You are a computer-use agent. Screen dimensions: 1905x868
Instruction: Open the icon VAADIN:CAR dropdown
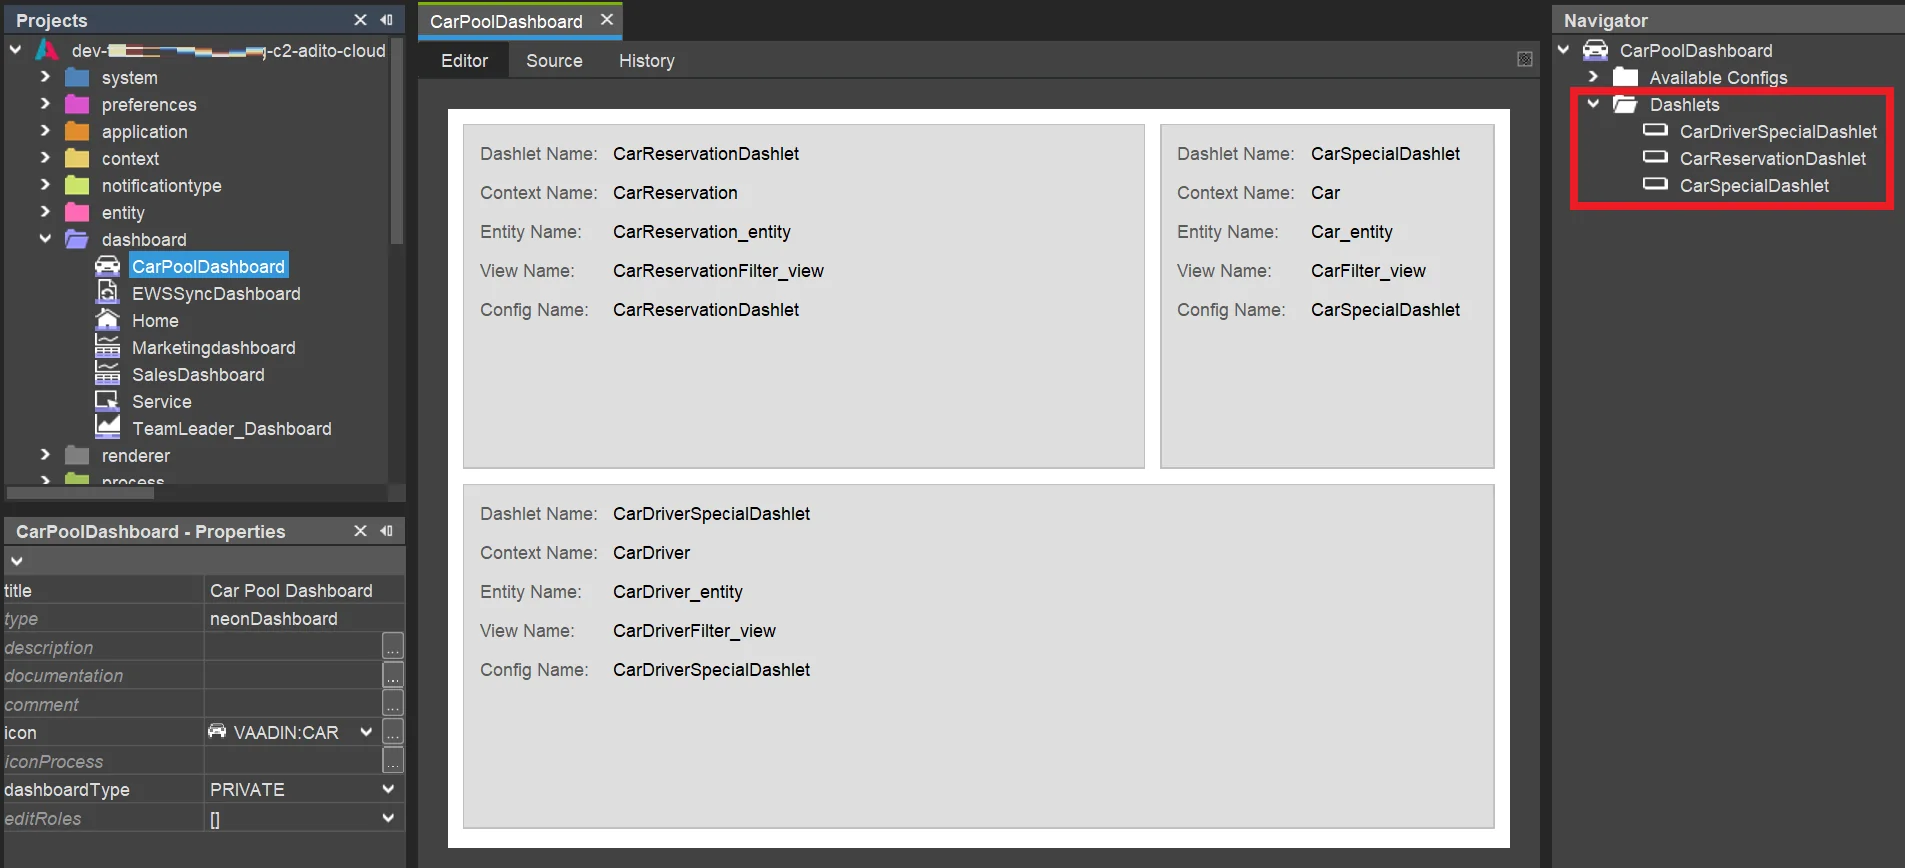pyautogui.click(x=366, y=732)
